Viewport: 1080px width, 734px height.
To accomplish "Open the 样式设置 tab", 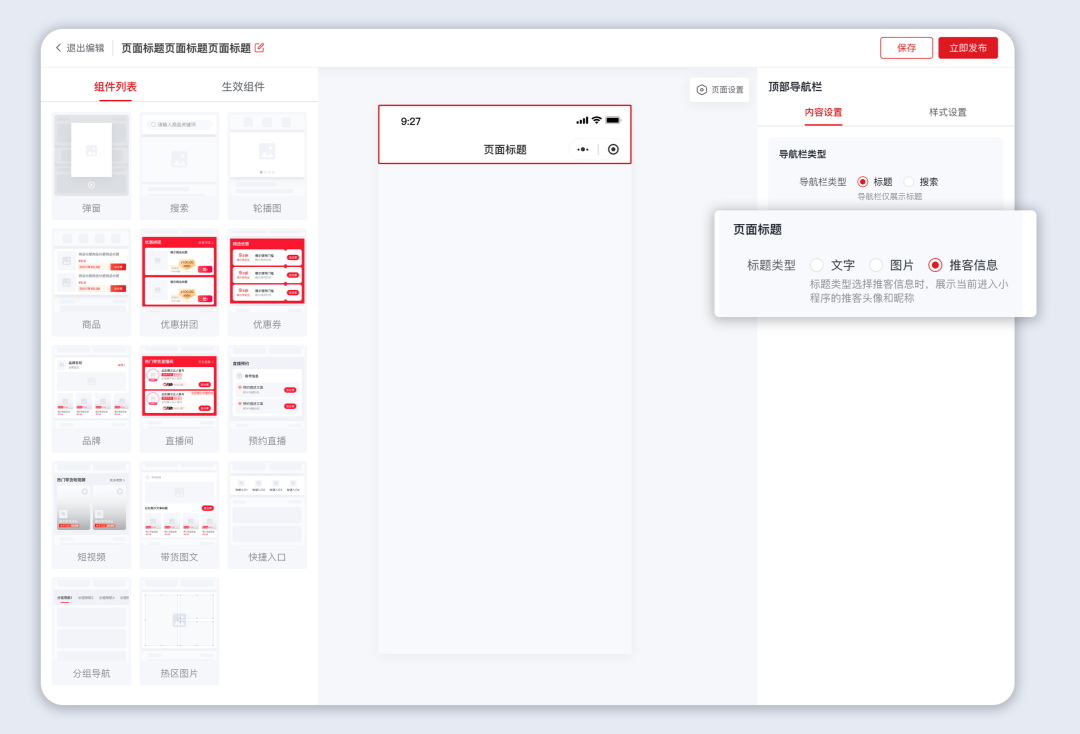I will click(x=949, y=112).
